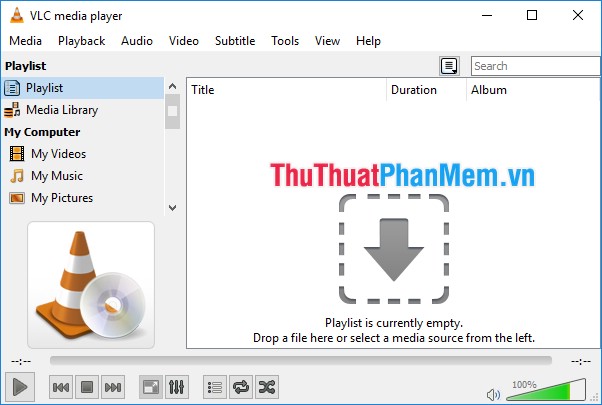Click the My Music note icon
The image size is (602, 405).
click(x=17, y=176)
